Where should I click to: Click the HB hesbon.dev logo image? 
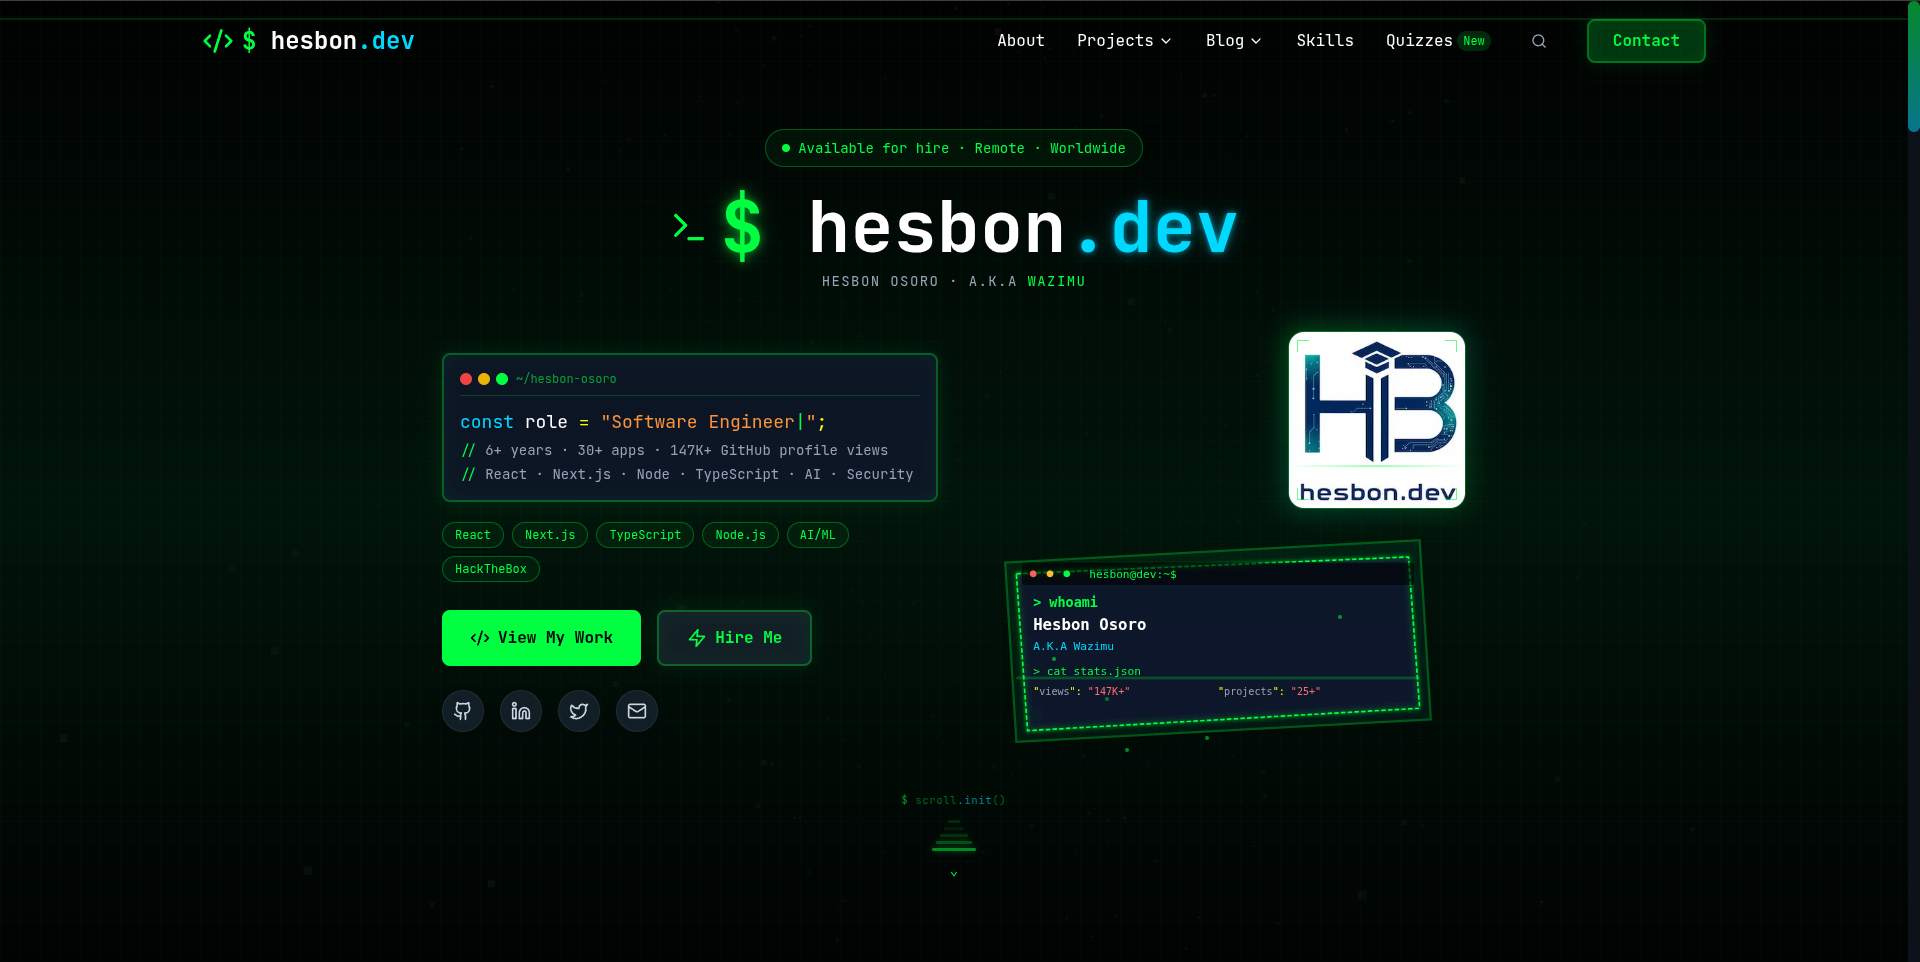tap(1377, 420)
